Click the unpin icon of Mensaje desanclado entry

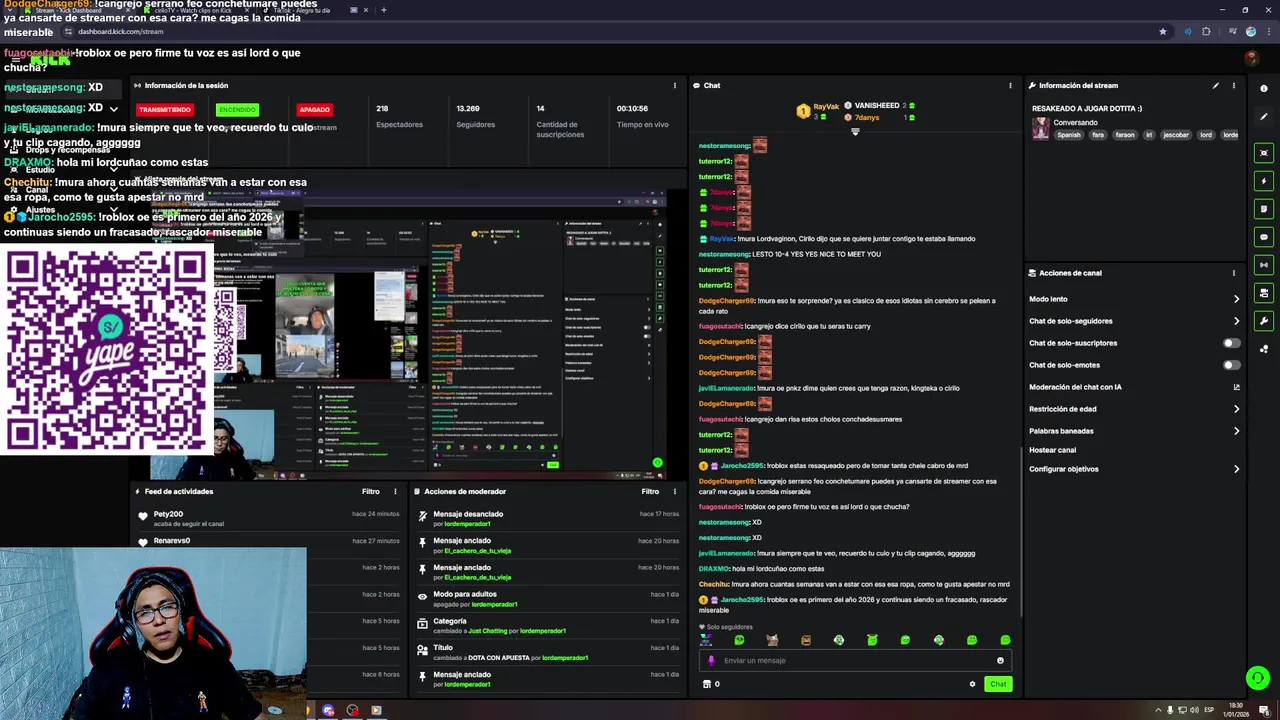tap(423, 517)
